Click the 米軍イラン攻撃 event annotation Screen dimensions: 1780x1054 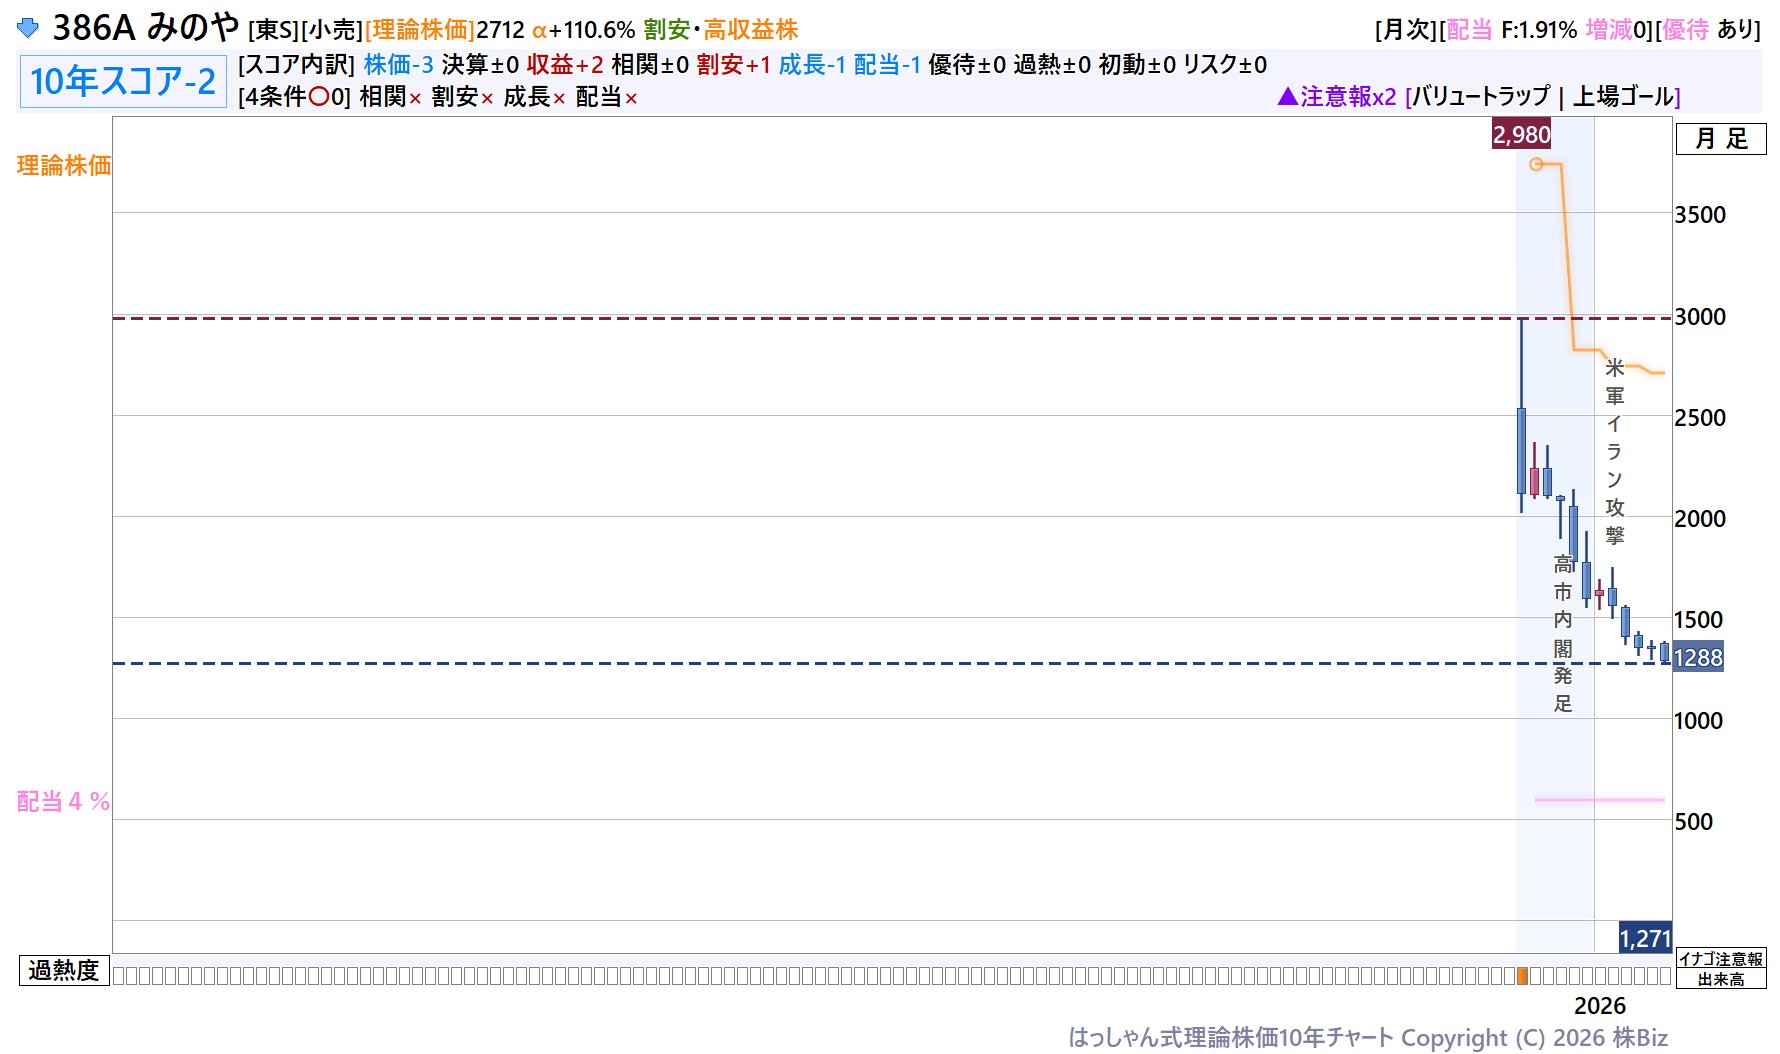(1615, 452)
